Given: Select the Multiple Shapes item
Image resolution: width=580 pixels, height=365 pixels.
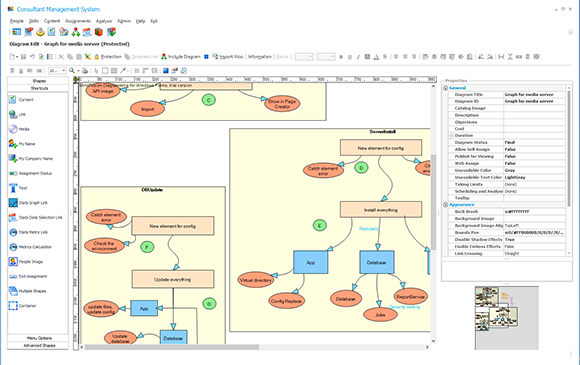Looking at the screenshot, I should coord(28,291).
